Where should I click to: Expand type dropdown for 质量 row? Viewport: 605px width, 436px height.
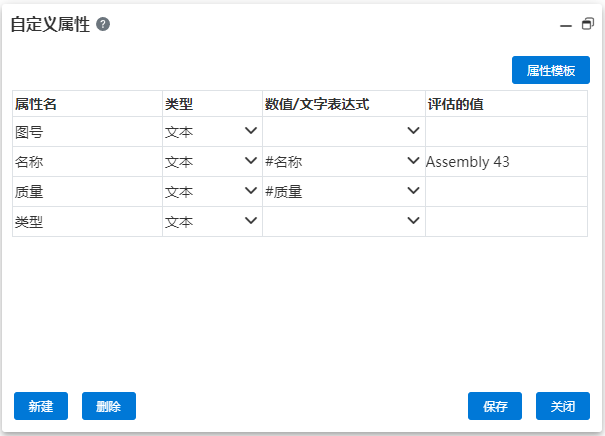[x=251, y=190]
